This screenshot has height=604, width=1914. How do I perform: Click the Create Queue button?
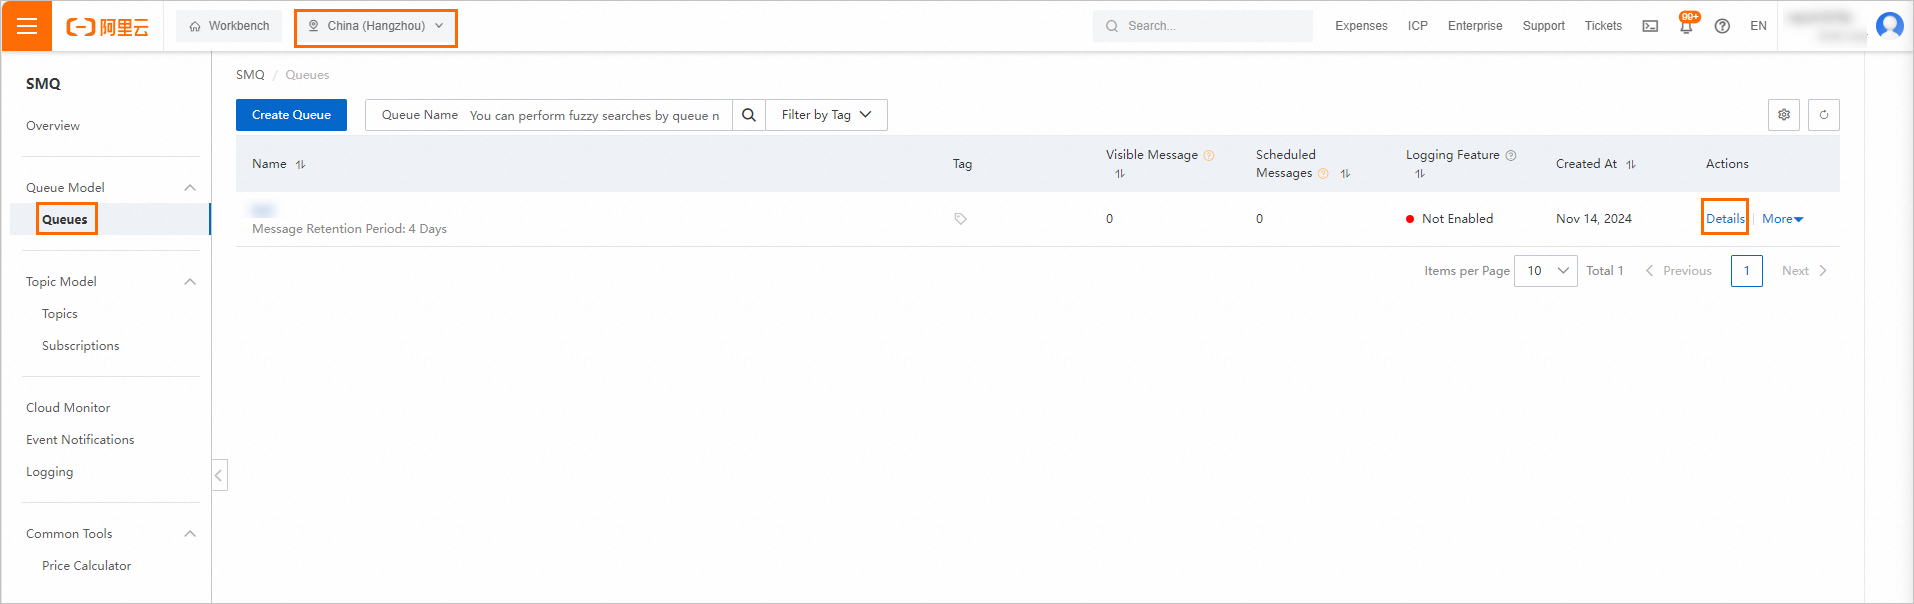(x=291, y=115)
